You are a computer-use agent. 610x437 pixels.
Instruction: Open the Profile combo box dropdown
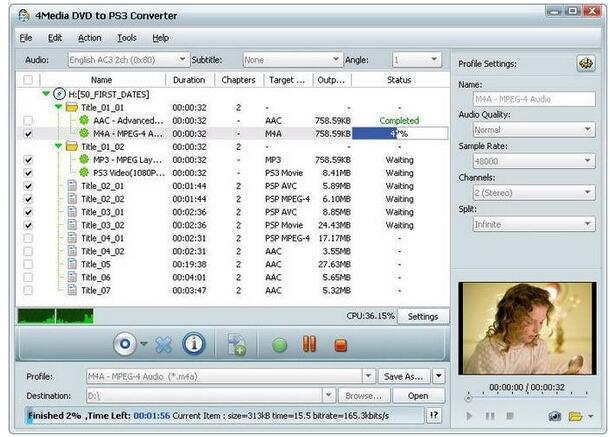pos(368,376)
